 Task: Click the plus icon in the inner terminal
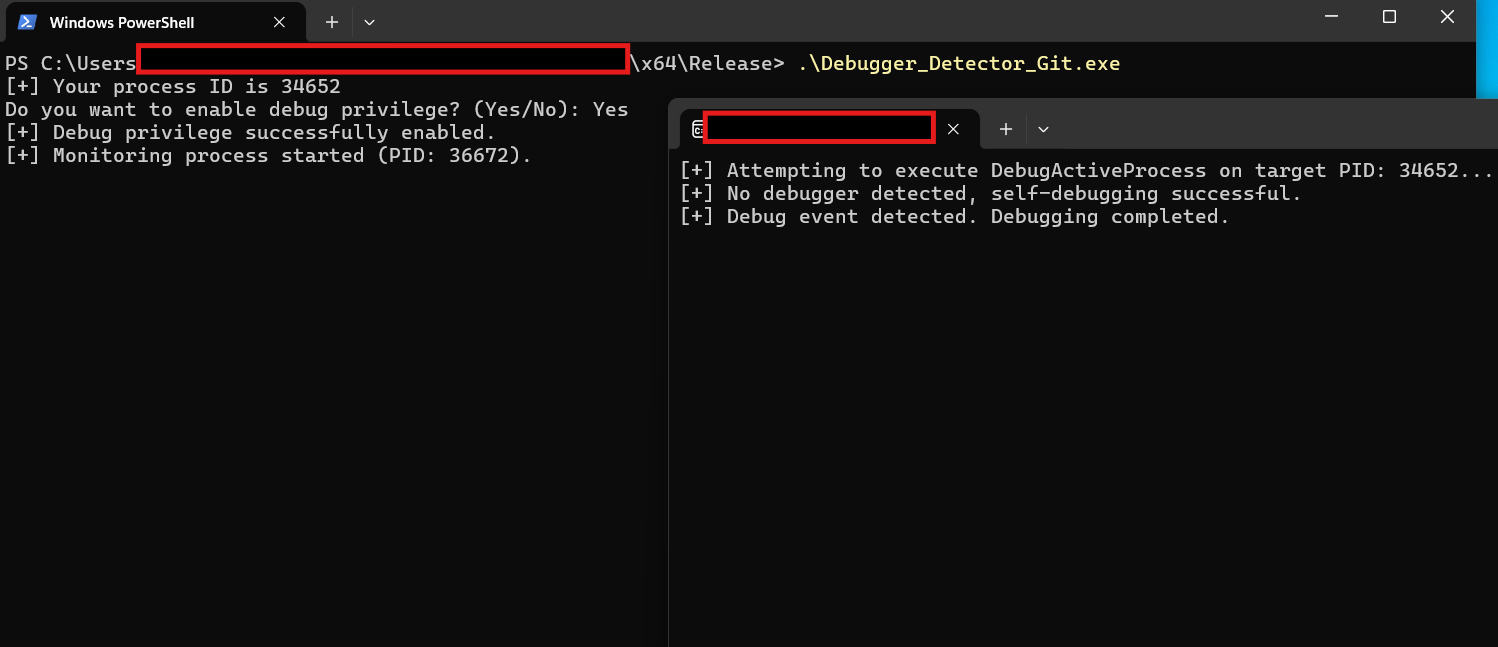click(x=1005, y=128)
